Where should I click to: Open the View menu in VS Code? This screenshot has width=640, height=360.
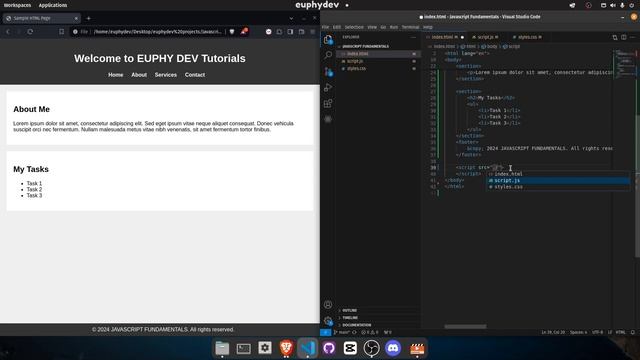pos(372,27)
